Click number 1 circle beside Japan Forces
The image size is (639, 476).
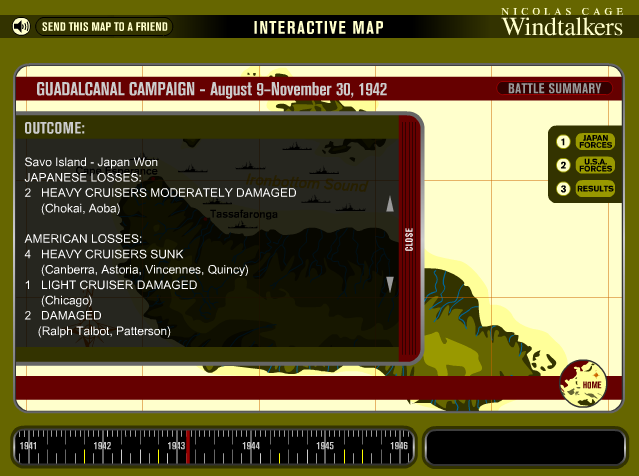click(563, 142)
